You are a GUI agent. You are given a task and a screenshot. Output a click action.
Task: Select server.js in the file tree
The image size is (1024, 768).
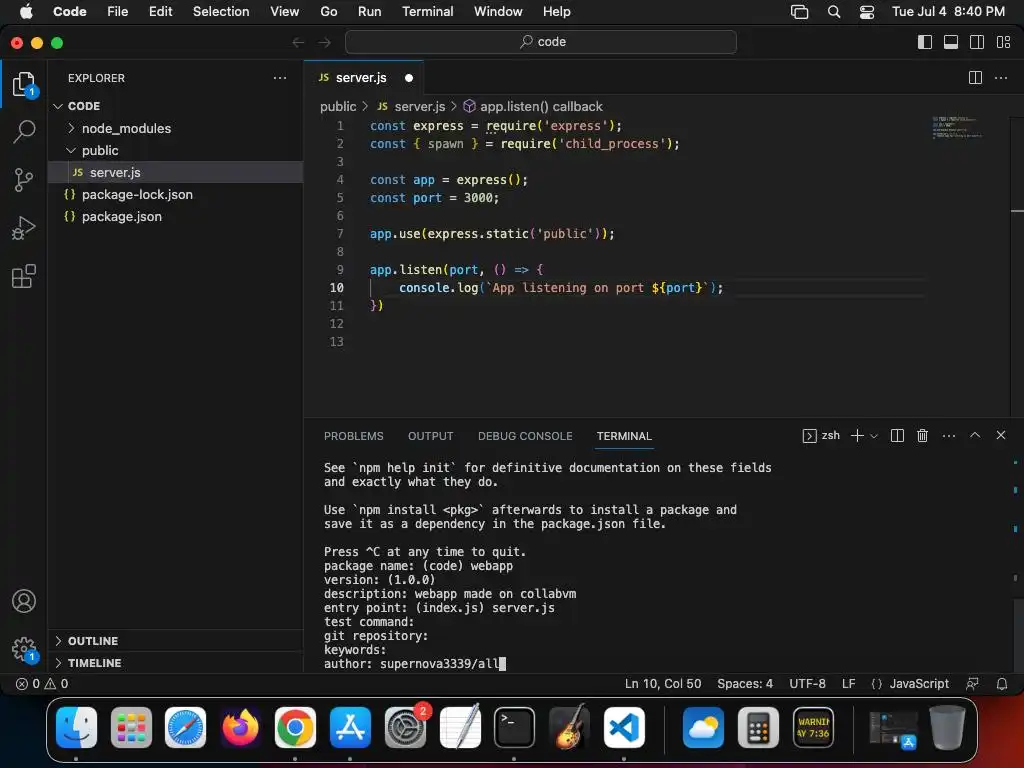pyautogui.click(x=176, y=172)
